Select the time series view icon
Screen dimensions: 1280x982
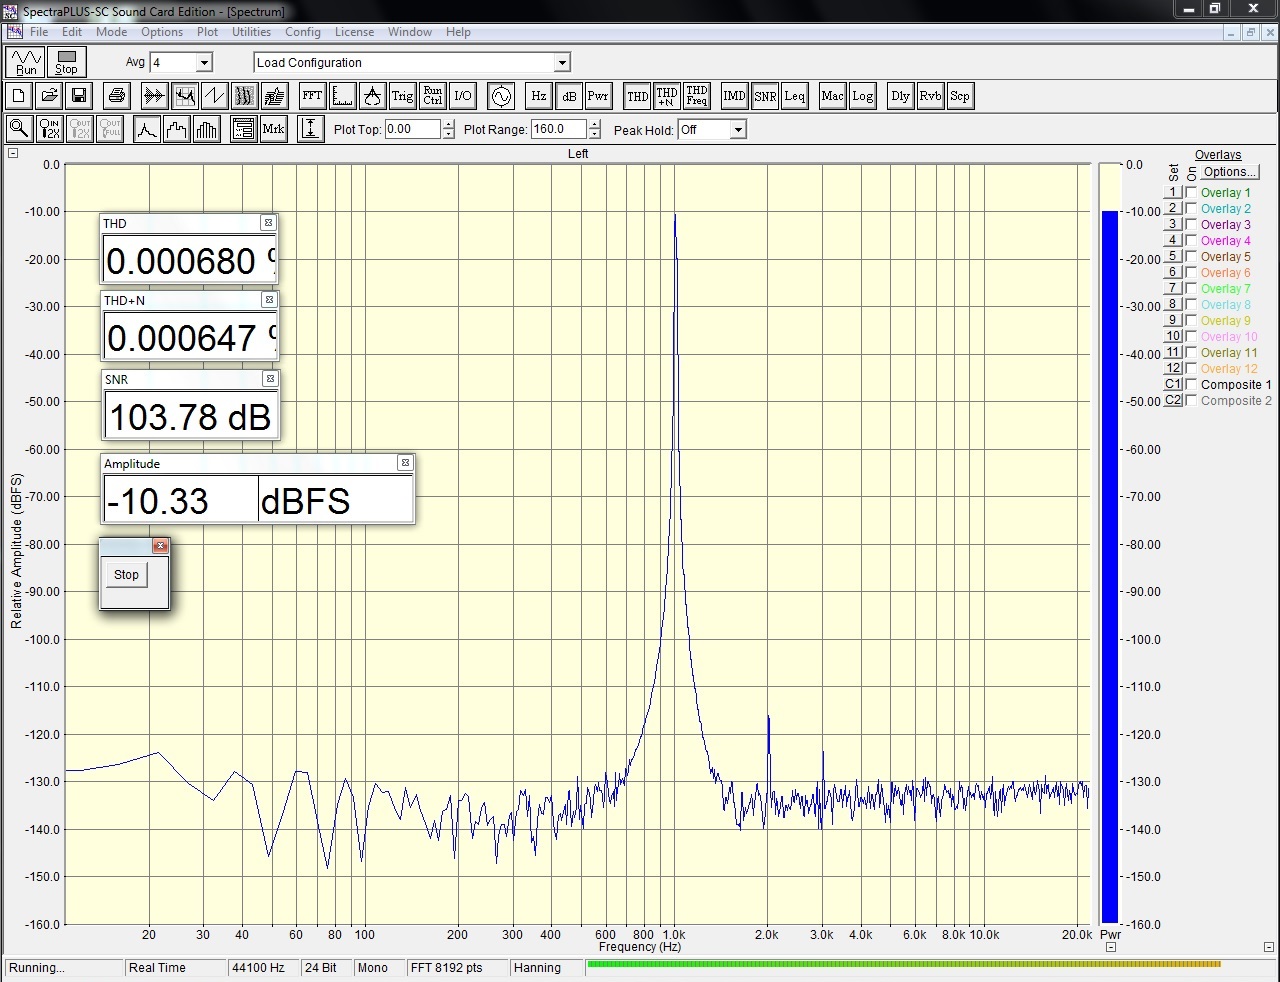(x=154, y=96)
